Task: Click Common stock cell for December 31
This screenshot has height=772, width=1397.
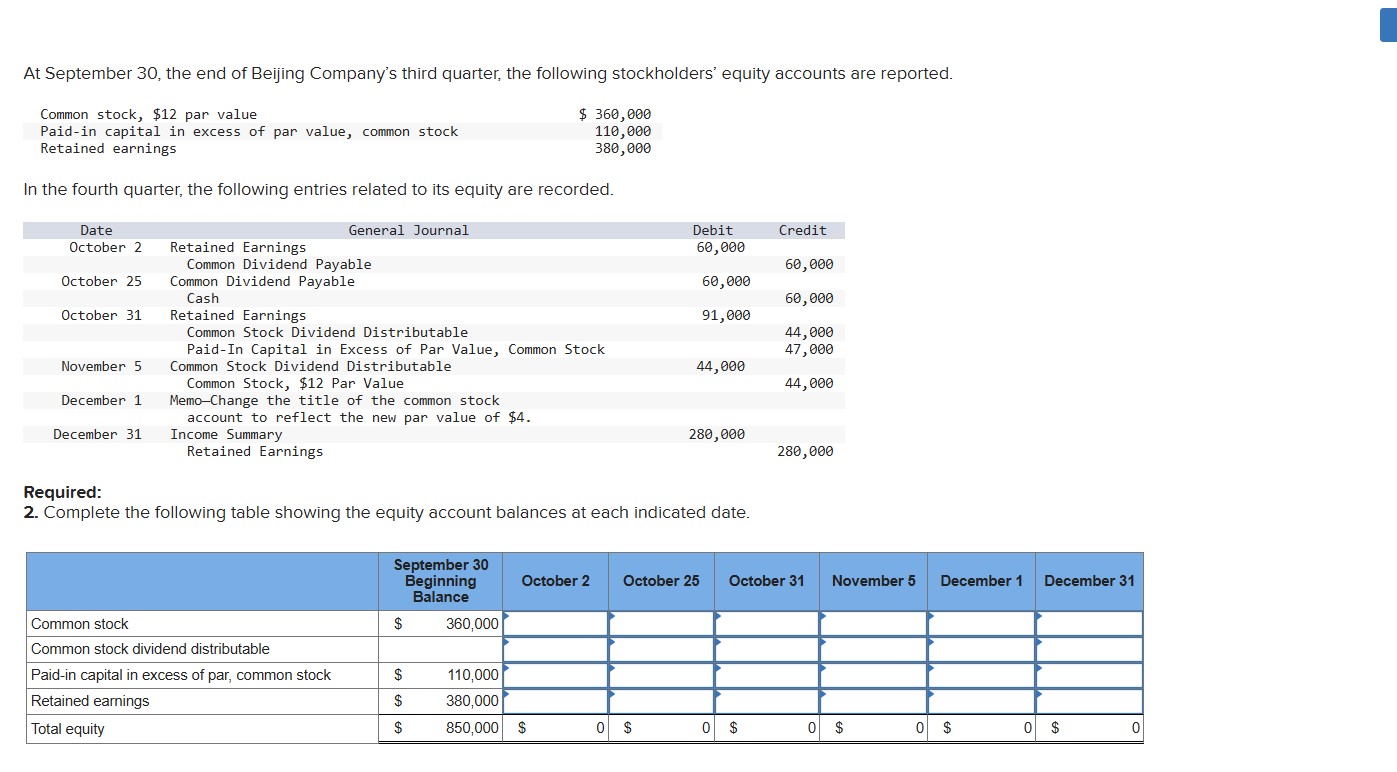Action: (x=1089, y=624)
